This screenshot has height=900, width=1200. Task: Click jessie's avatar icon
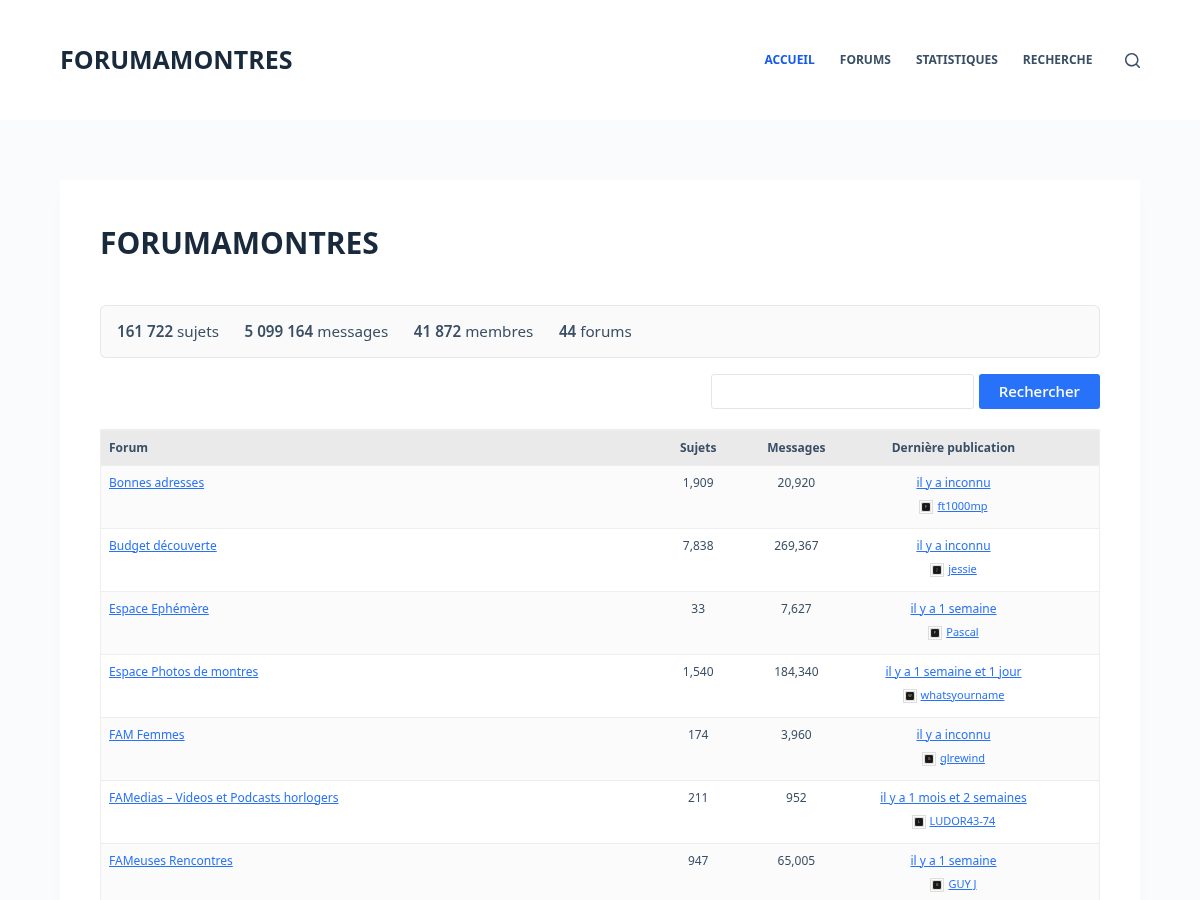click(x=937, y=570)
